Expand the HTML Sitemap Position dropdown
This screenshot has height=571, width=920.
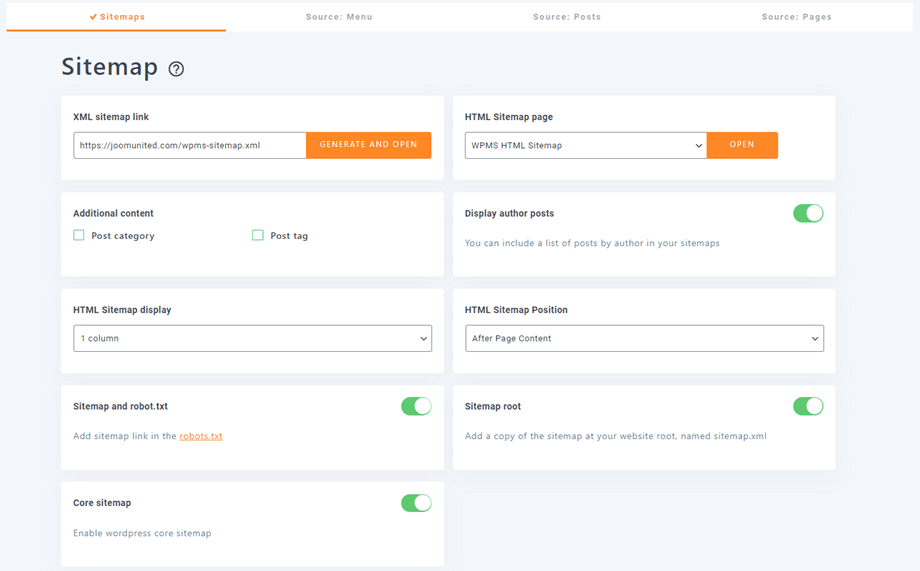644,338
